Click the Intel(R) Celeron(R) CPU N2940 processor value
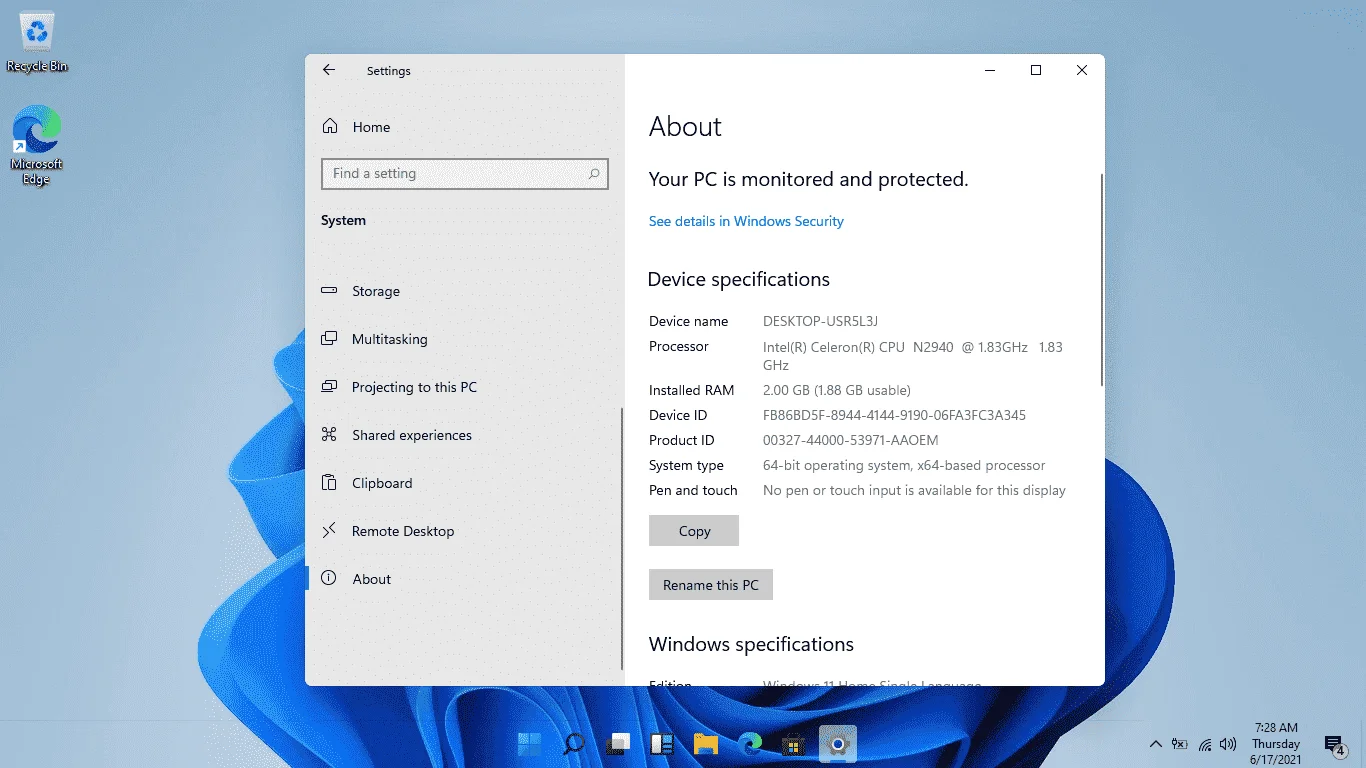The image size is (1366, 768). click(913, 356)
